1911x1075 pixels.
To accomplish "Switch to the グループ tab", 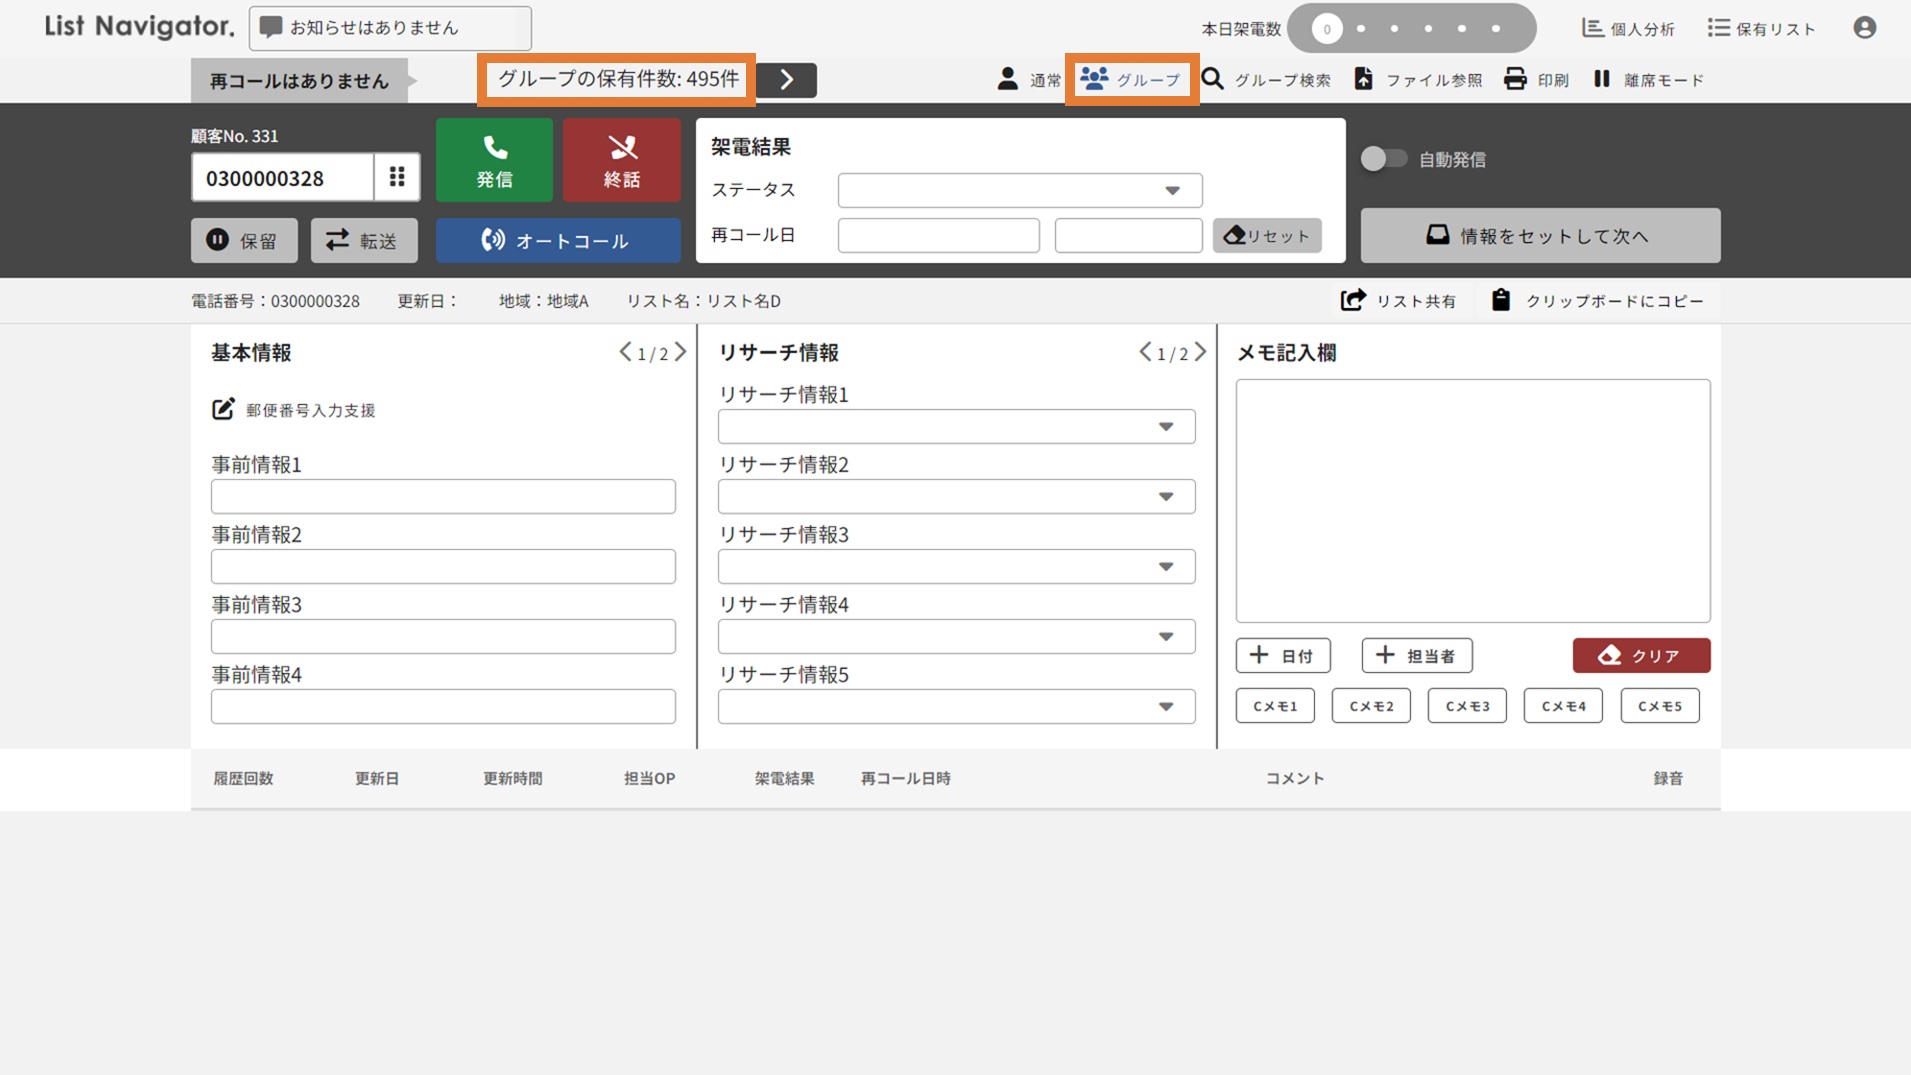I will (1131, 79).
